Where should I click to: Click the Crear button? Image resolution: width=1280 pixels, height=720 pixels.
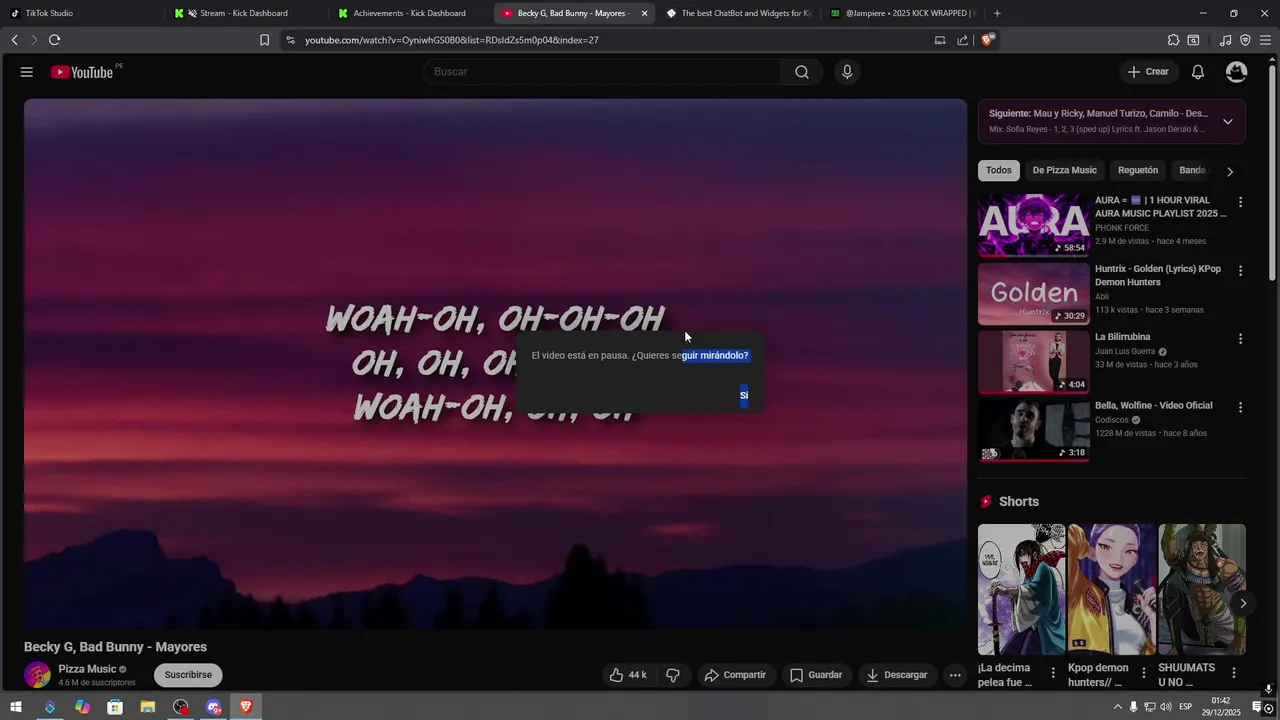1148,72
